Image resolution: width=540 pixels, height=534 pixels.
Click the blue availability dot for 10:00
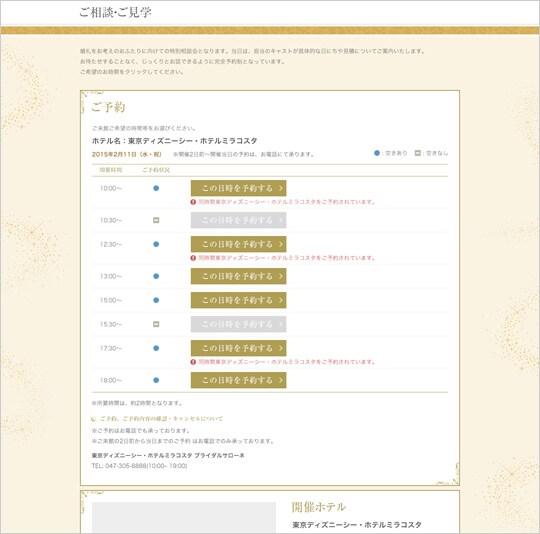[156, 188]
